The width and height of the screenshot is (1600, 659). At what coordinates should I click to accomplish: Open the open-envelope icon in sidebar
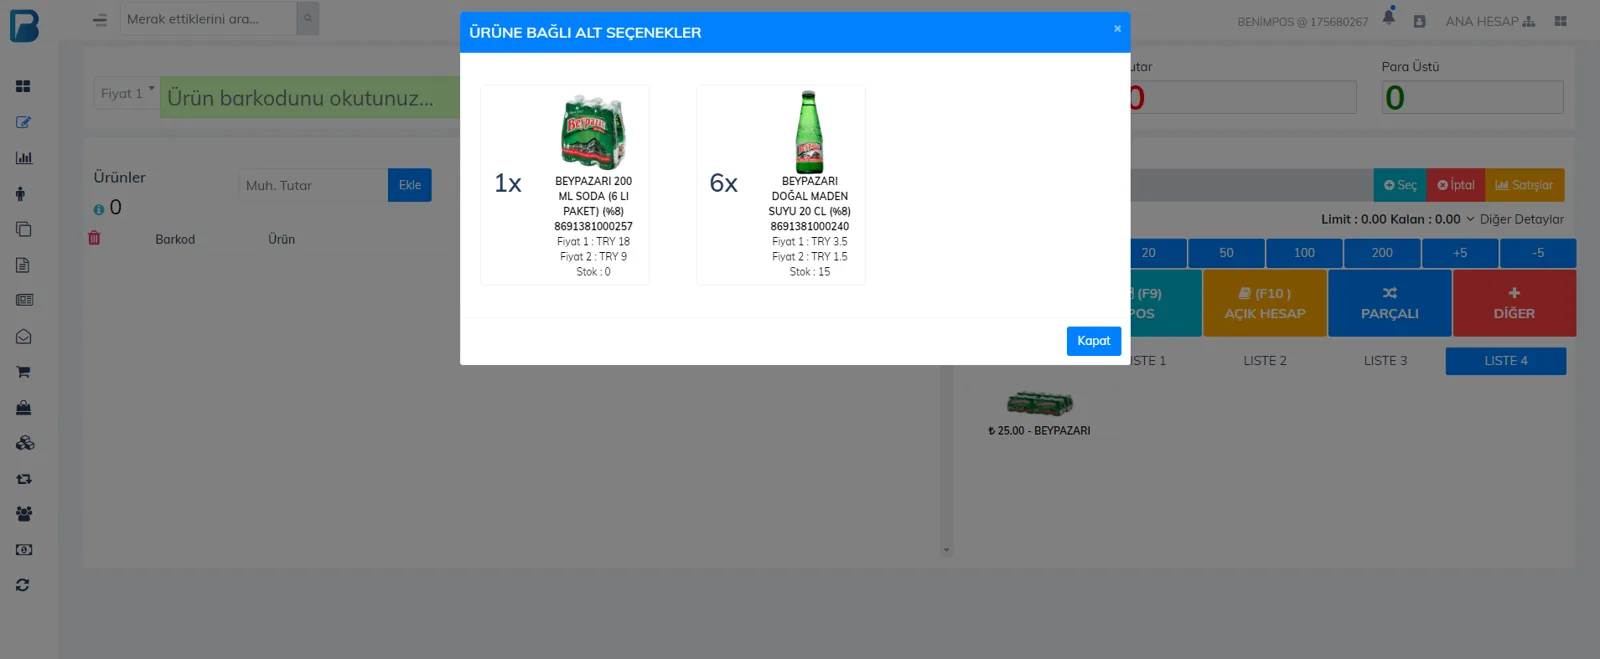click(x=24, y=337)
